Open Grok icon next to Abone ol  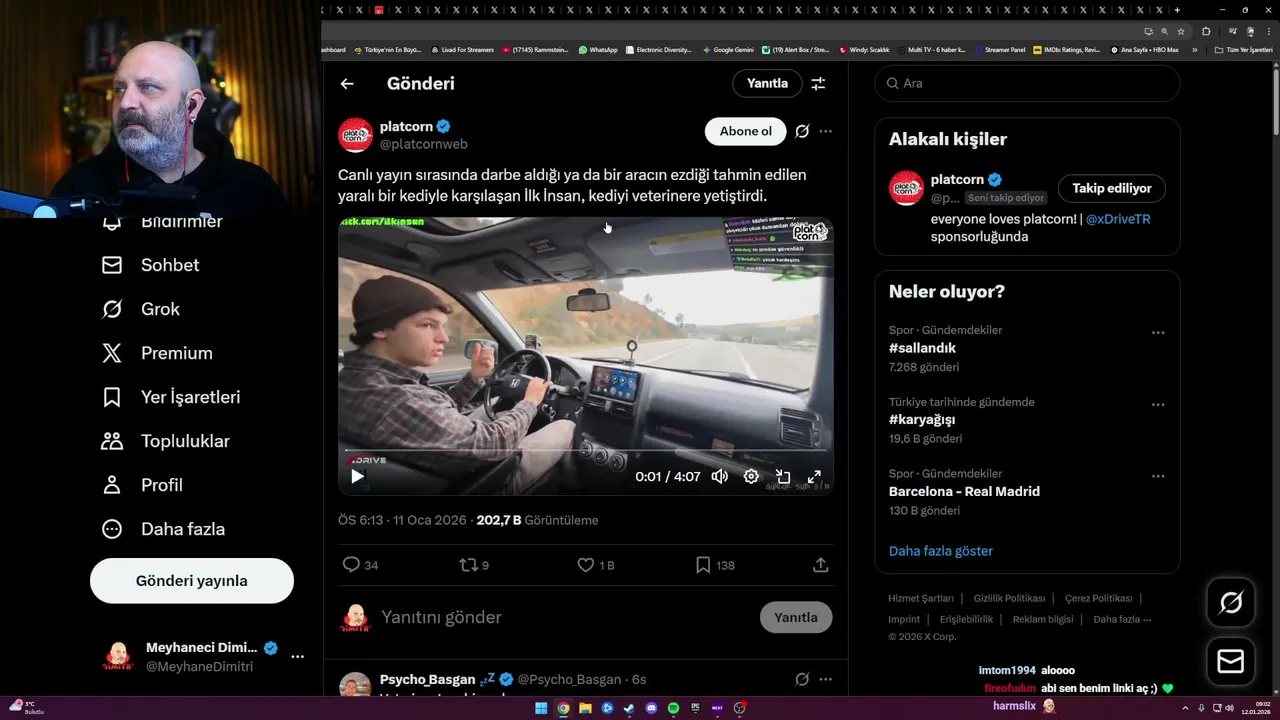[802, 131]
